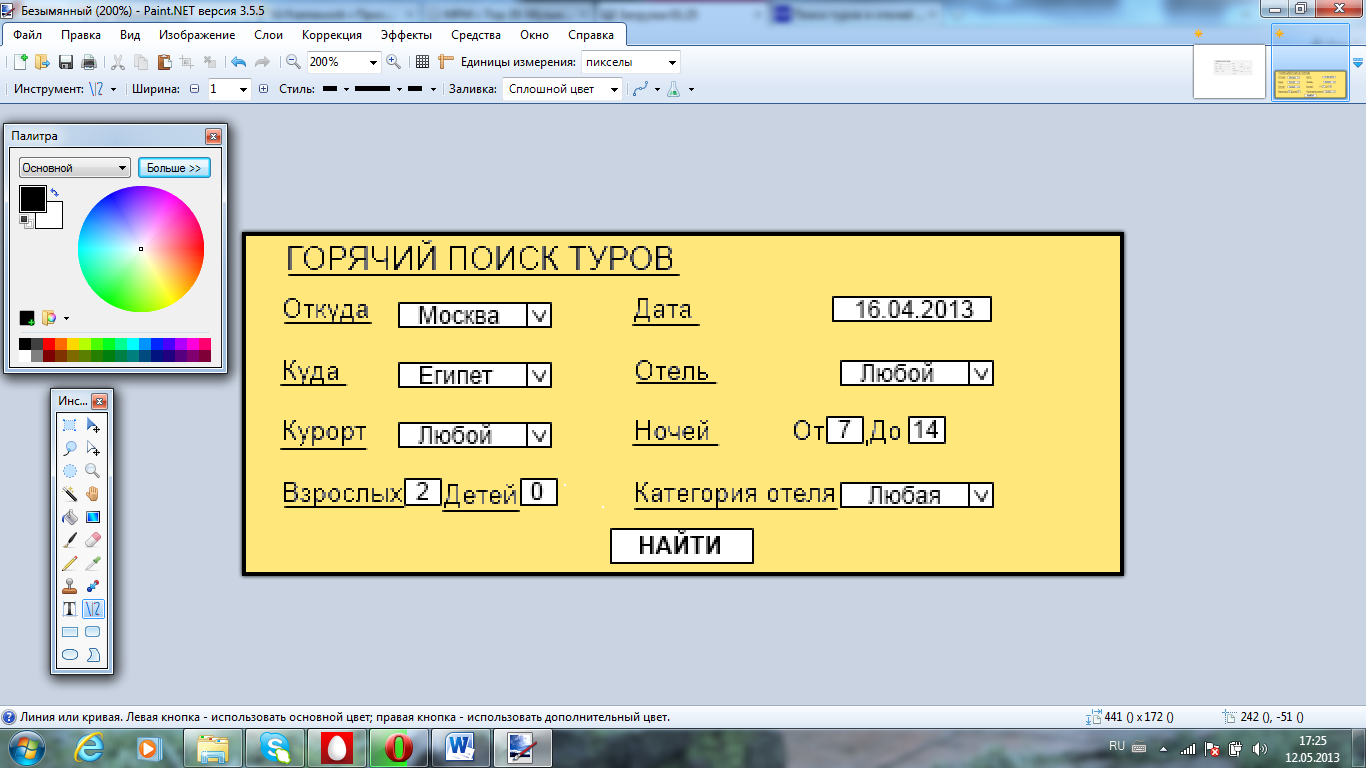1366x768 pixels.
Task: Pick the Text tool
Action: point(70,609)
